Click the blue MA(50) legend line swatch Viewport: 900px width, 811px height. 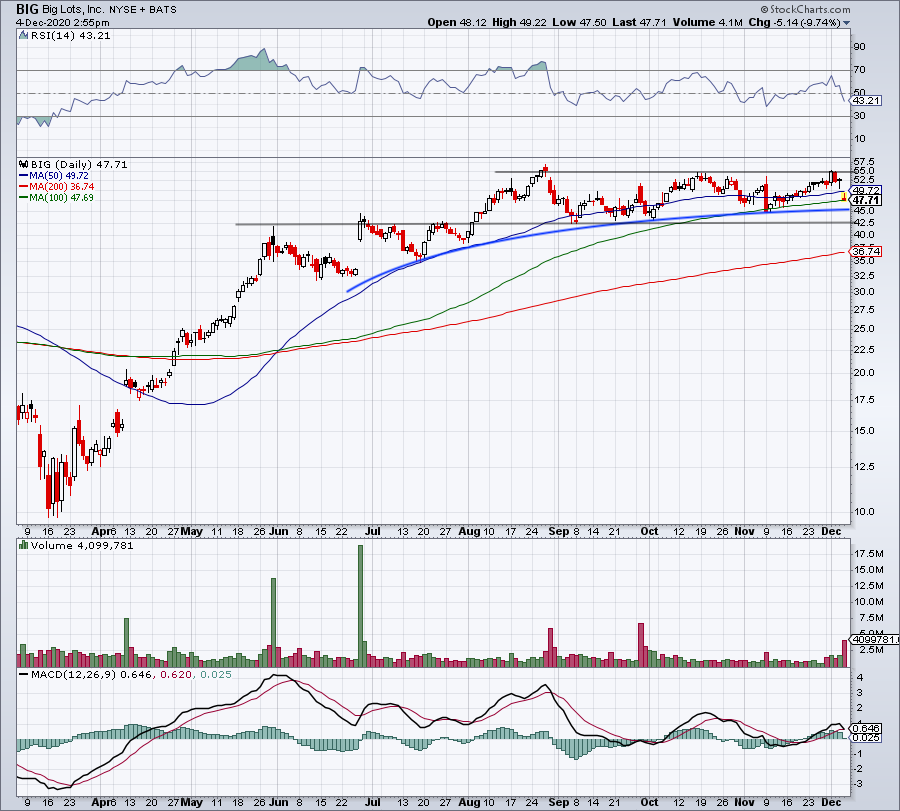pos(24,176)
